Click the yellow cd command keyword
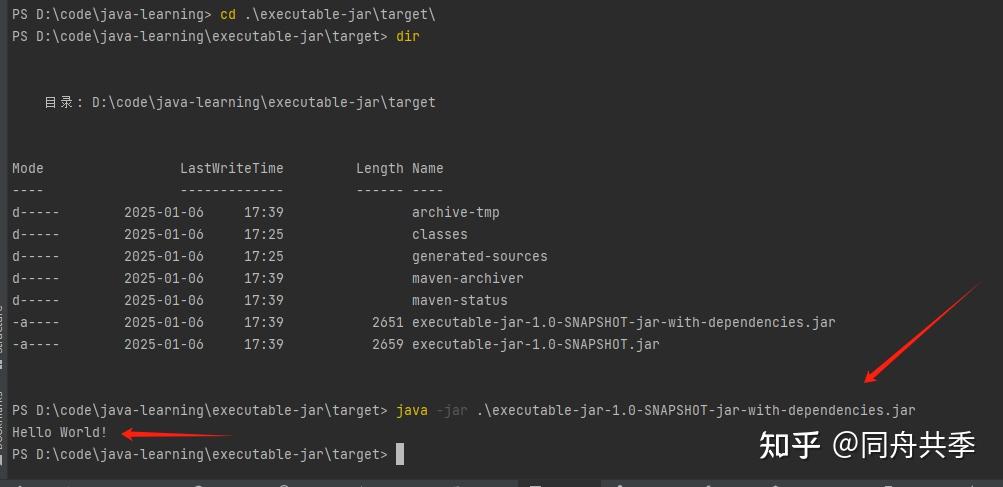 [x=227, y=14]
